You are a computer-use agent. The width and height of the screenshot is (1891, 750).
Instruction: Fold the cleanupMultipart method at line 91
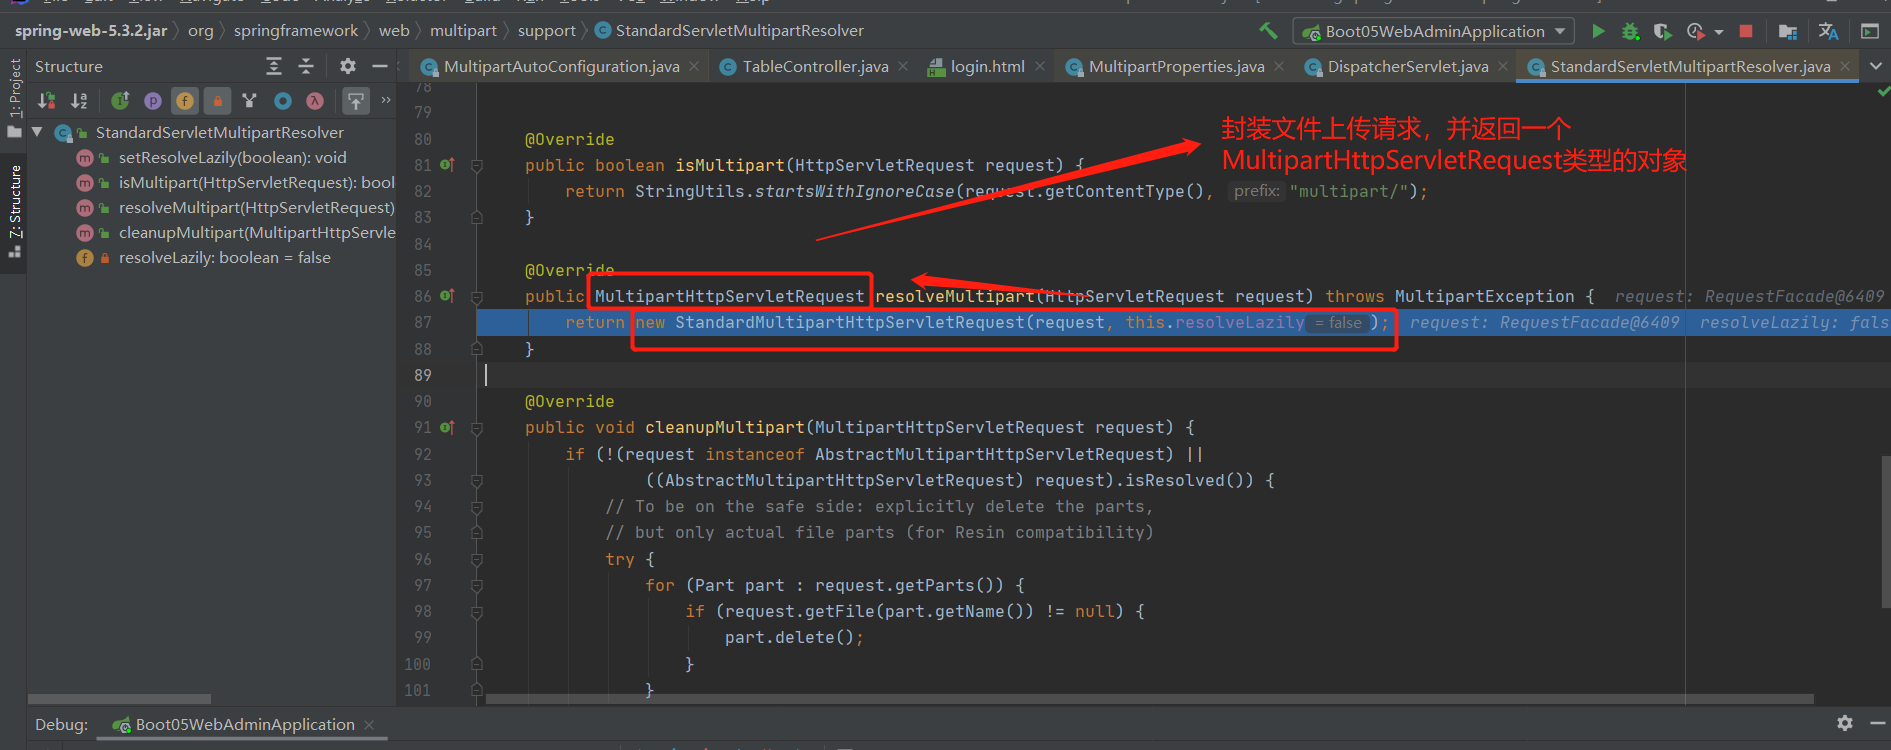(x=477, y=428)
